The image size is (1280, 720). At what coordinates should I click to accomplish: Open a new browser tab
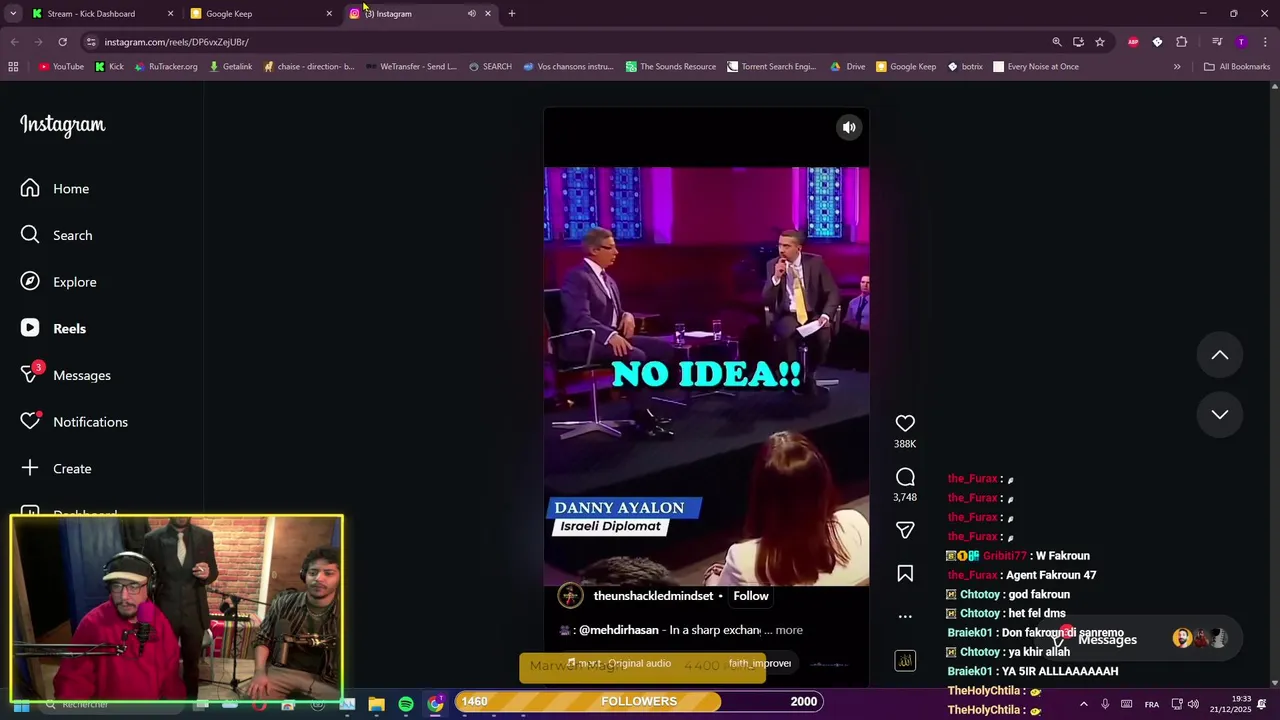click(512, 13)
